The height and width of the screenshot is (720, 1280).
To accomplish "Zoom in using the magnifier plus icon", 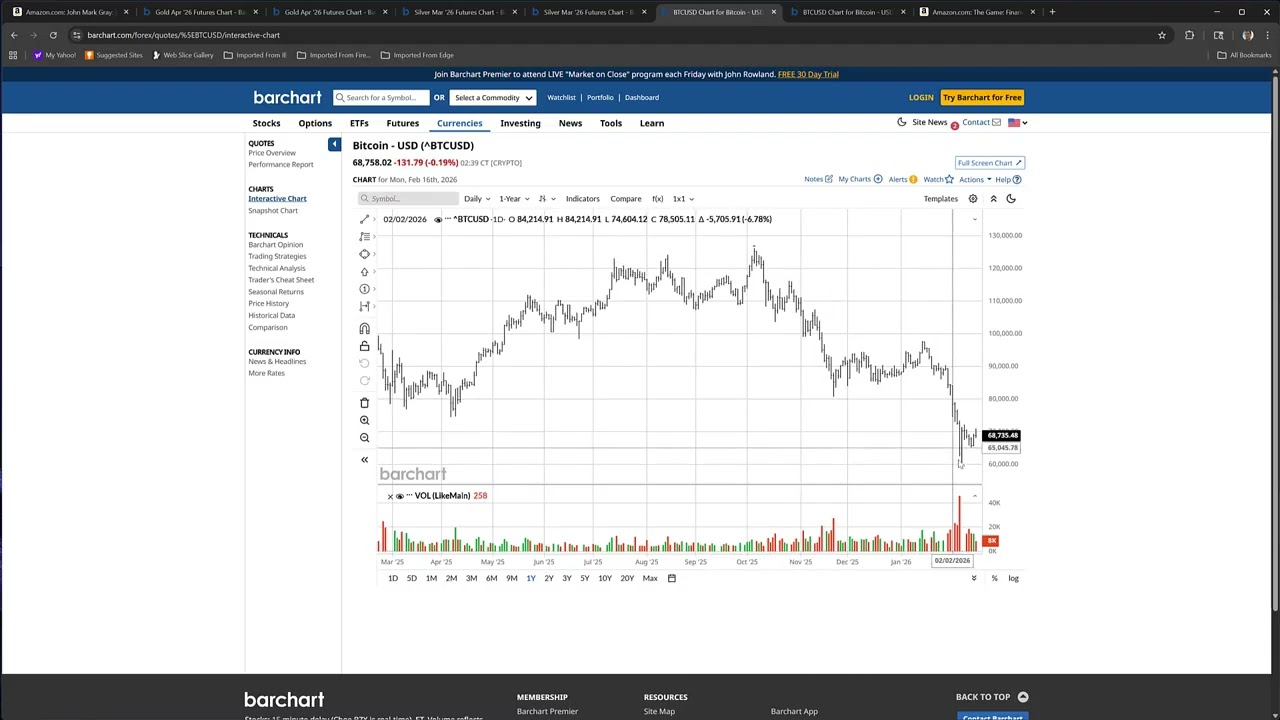I will 364,420.
